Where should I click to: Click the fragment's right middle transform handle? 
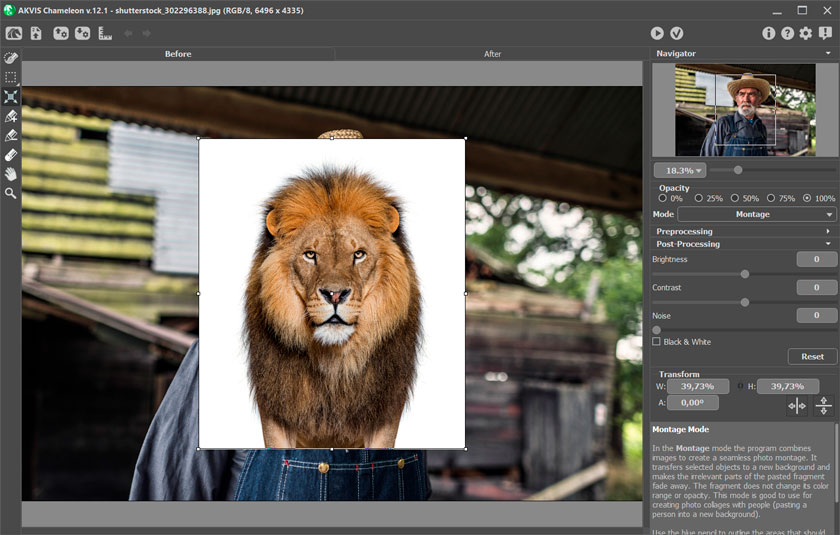click(465, 293)
